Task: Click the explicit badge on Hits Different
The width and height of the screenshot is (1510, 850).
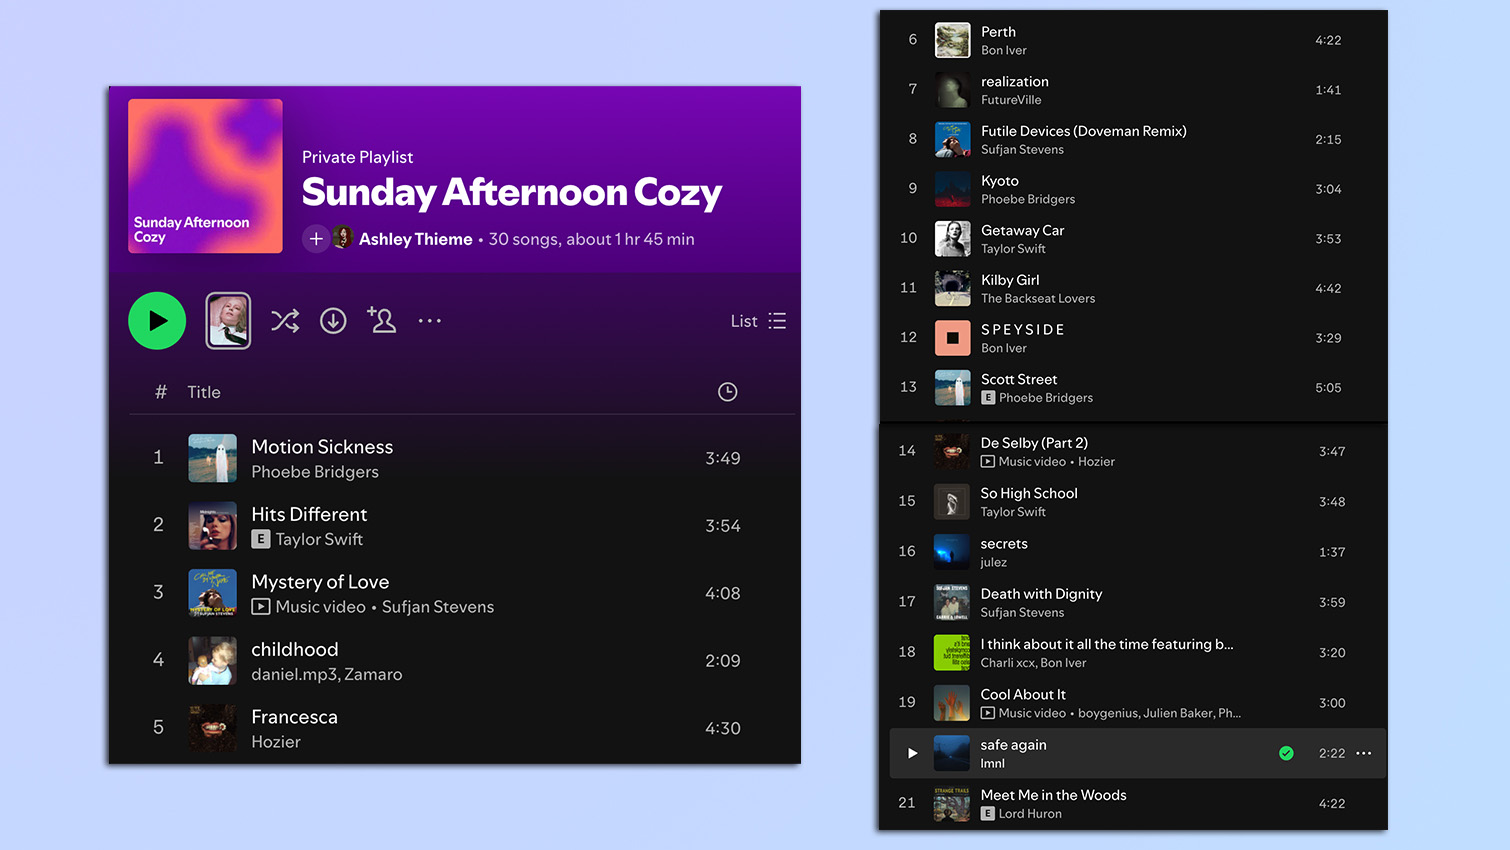Action: point(260,540)
